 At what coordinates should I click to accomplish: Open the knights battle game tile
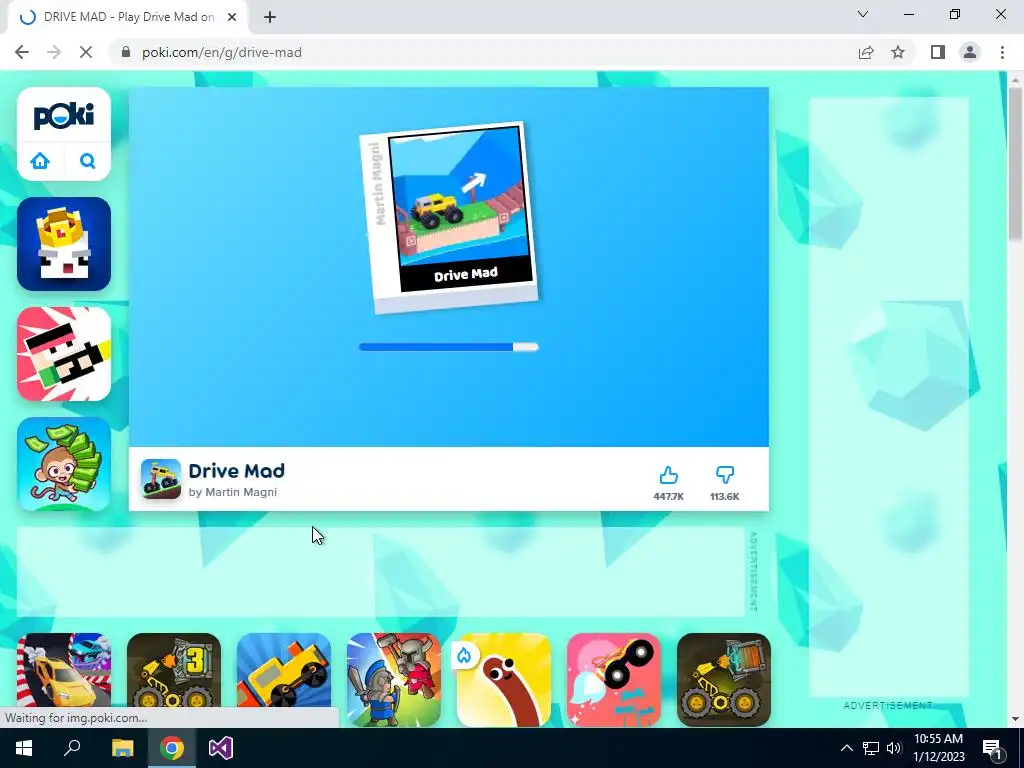click(394, 679)
